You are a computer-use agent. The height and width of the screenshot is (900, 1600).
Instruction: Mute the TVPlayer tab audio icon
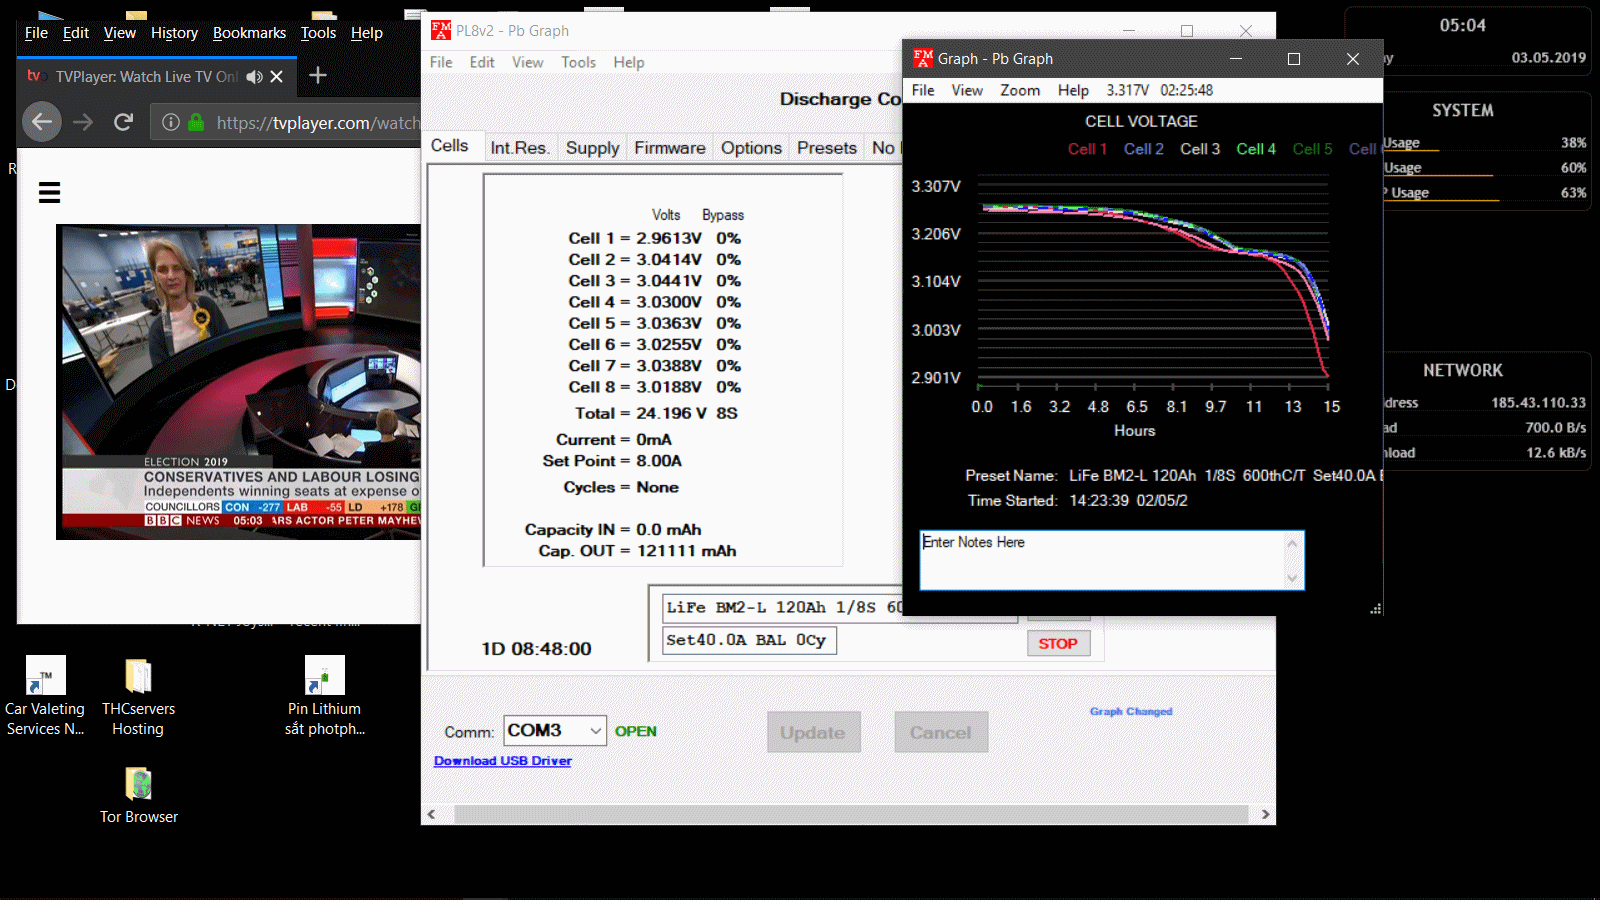point(255,77)
